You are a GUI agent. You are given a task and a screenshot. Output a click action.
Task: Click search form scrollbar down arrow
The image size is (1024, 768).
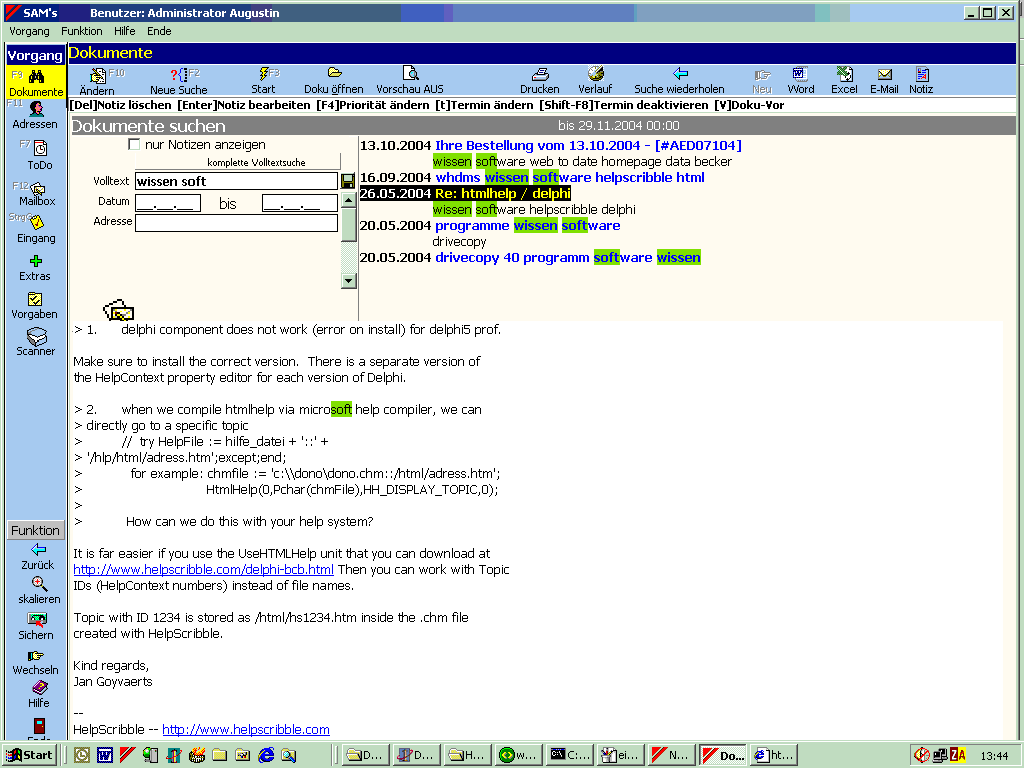click(x=349, y=281)
